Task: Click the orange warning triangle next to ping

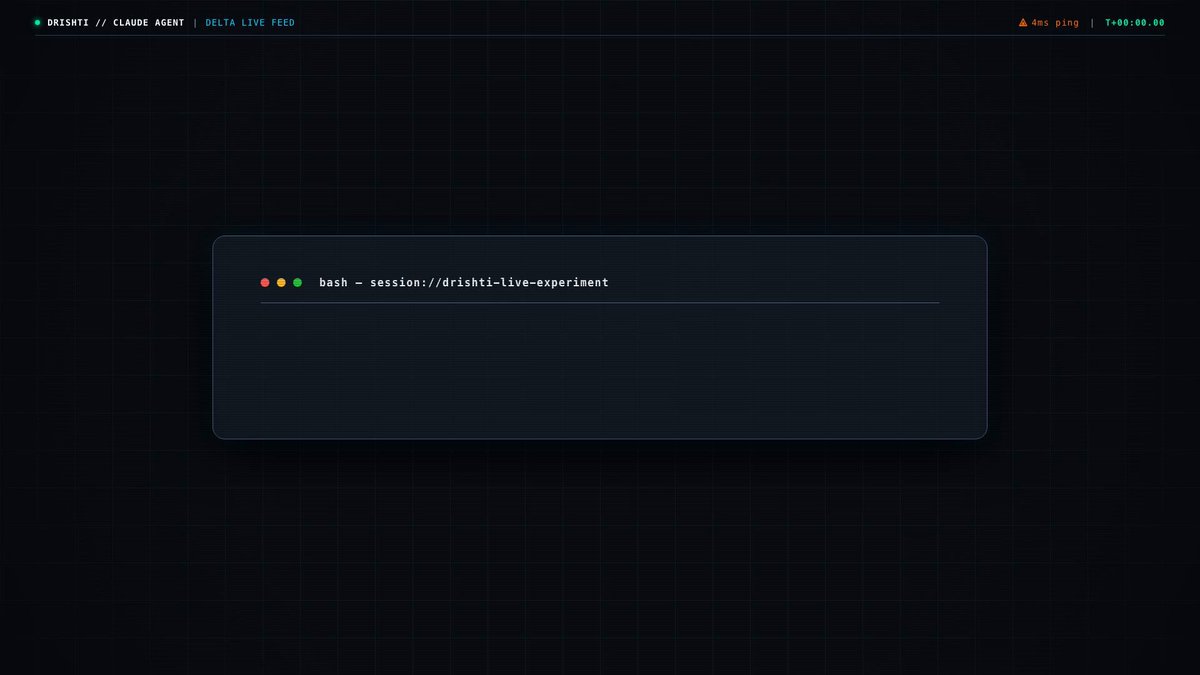Action: 1023,22
